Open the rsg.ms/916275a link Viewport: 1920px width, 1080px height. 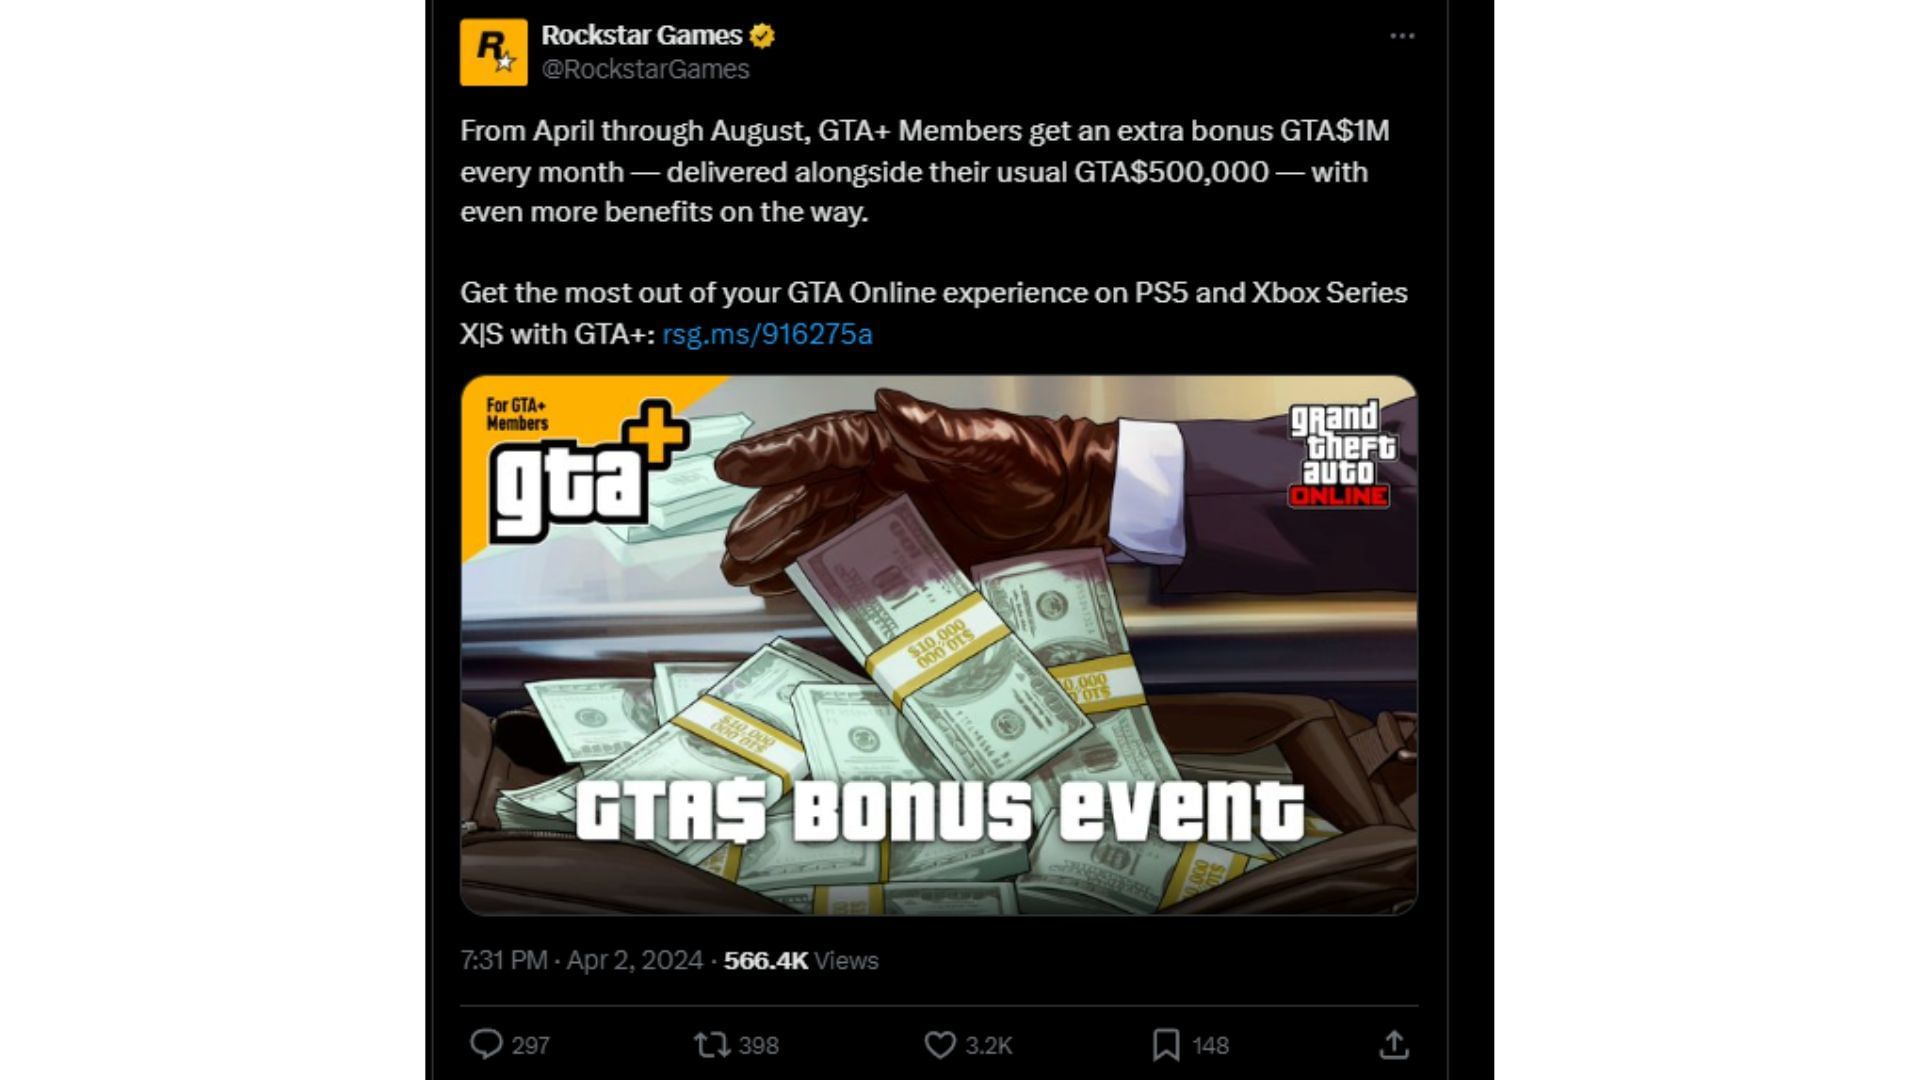tap(767, 334)
